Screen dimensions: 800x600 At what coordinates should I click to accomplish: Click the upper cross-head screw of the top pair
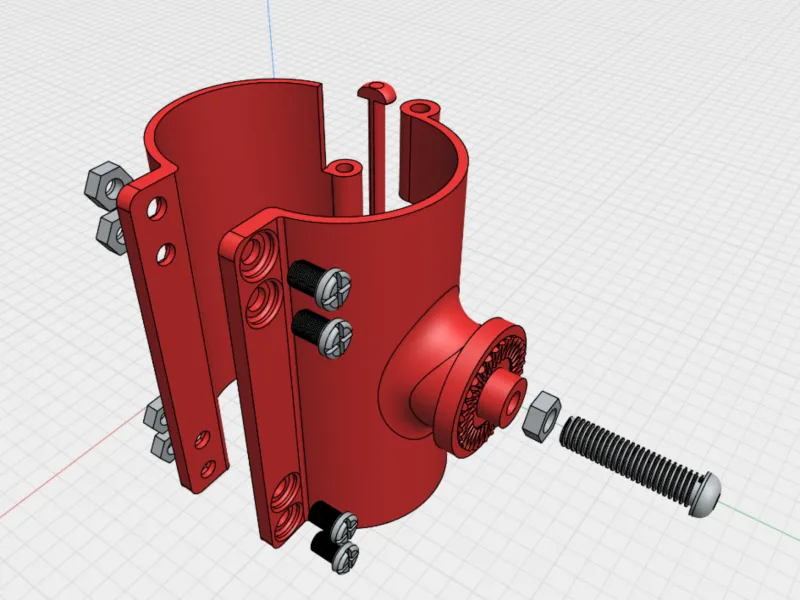[x=319, y=285]
